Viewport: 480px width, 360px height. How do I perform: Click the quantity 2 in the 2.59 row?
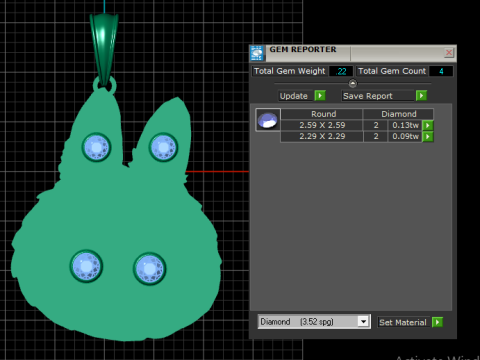pyautogui.click(x=376, y=125)
